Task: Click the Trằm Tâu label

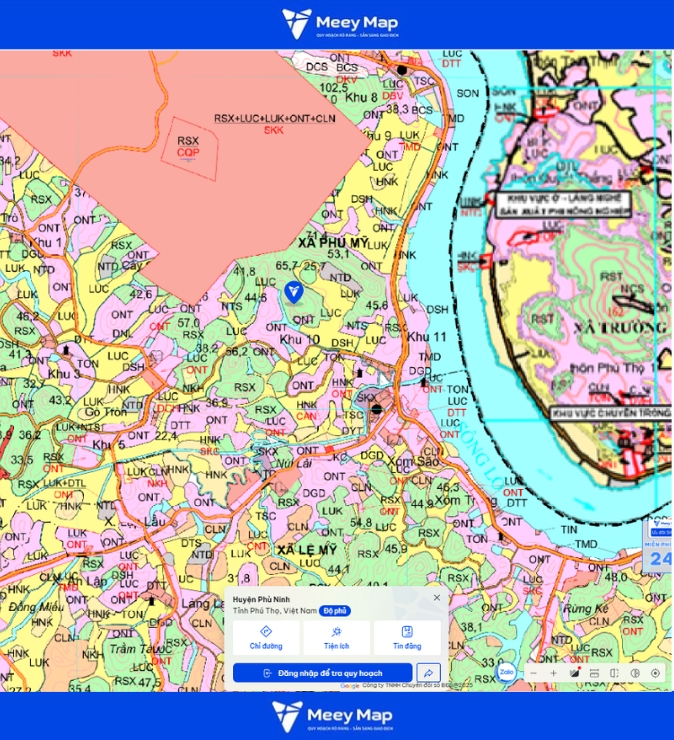Action: click(x=136, y=649)
